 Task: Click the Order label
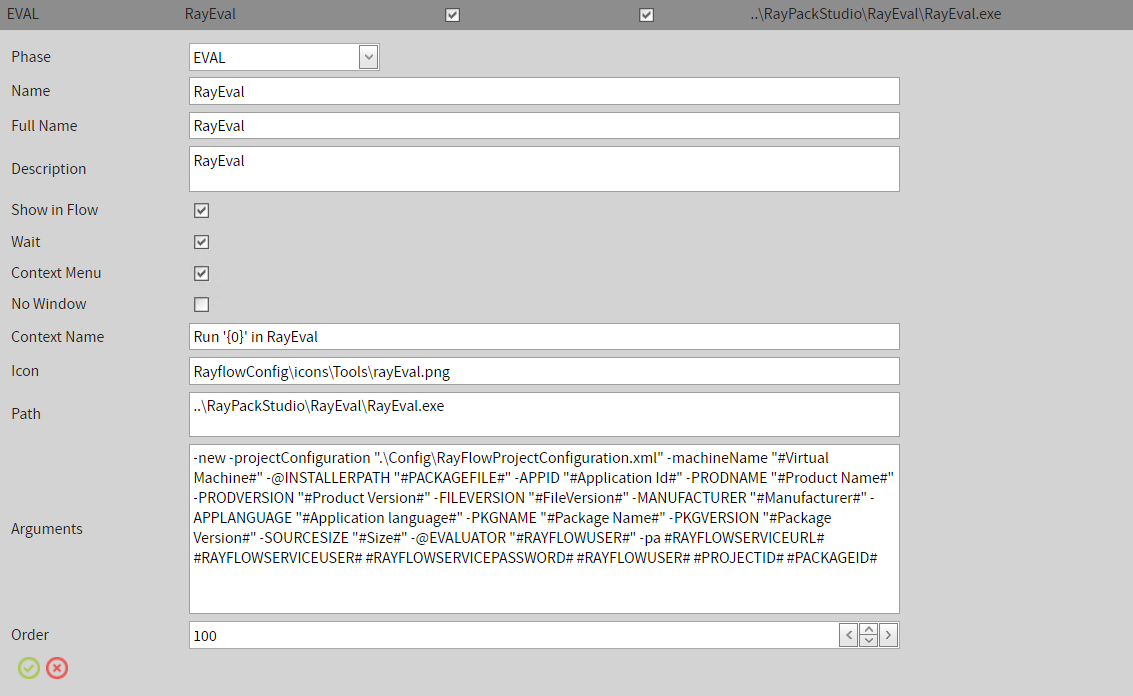pos(30,635)
